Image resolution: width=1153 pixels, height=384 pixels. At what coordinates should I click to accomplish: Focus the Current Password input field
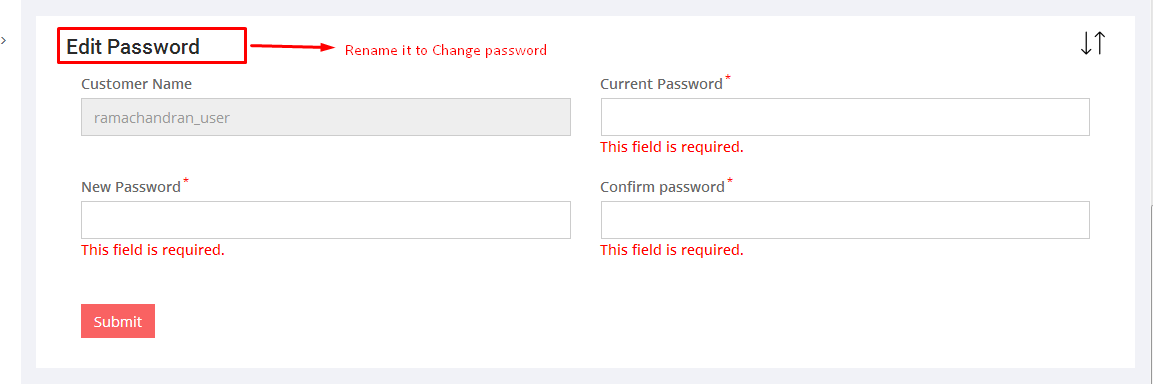coord(845,117)
